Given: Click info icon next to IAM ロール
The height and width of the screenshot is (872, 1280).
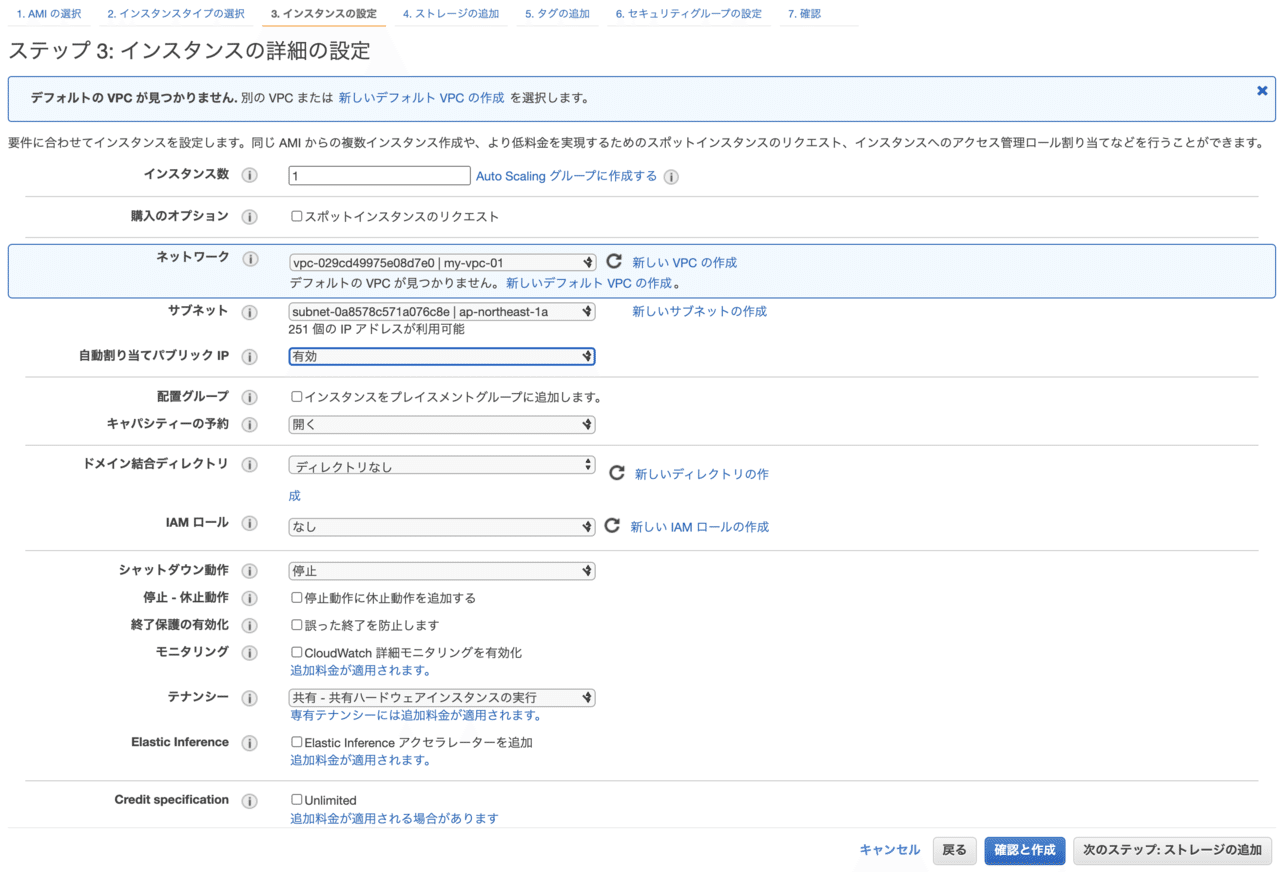Looking at the screenshot, I should (249, 524).
